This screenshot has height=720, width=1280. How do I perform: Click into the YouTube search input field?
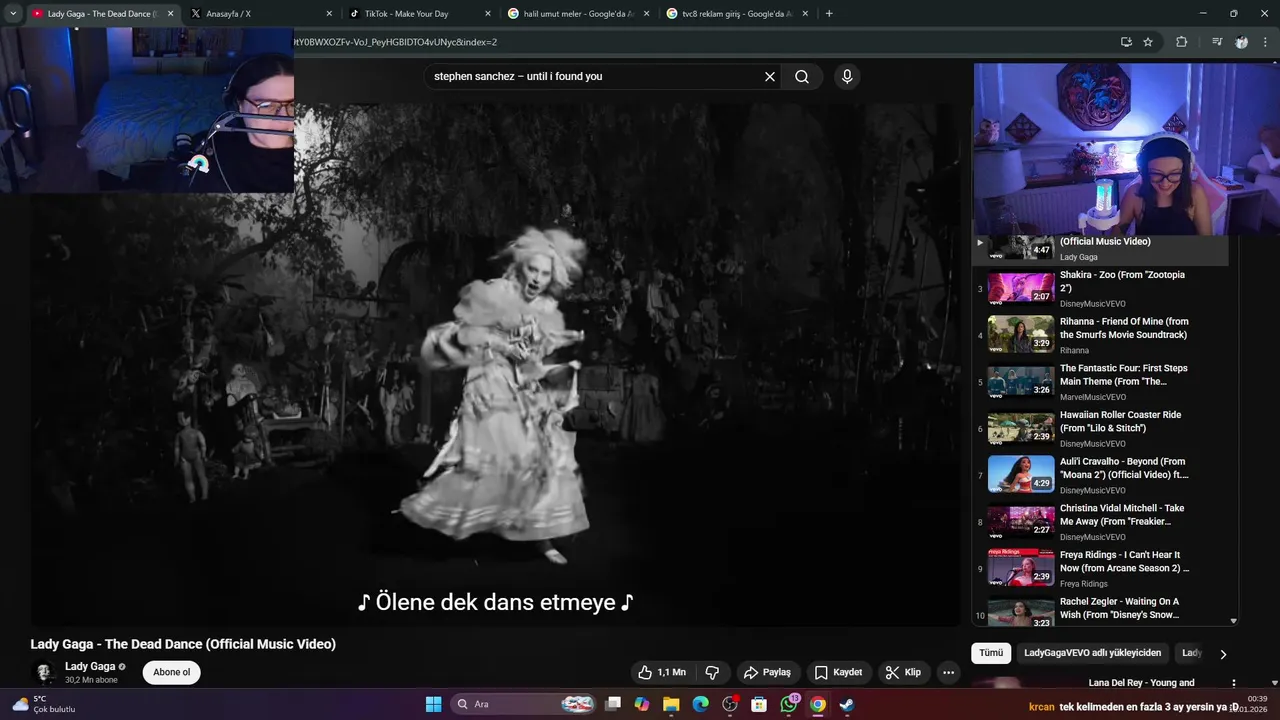point(595,77)
